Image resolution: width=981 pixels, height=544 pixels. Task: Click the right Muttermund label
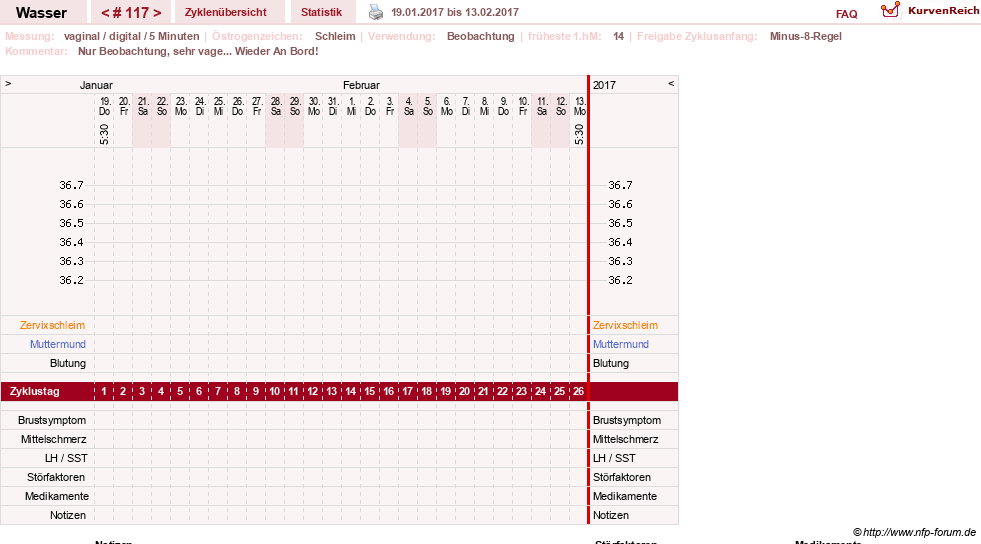pyautogui.click(x=621, y=344)
